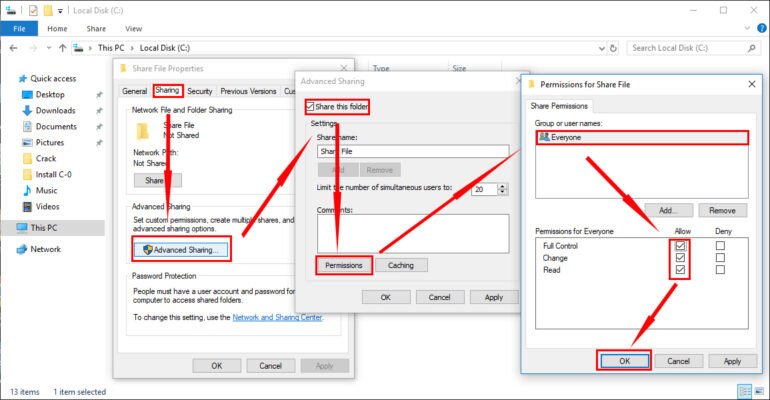The image size is (770, 400).
Task: Open Downloads folder in the sidebar
Action: pos(55,111)
